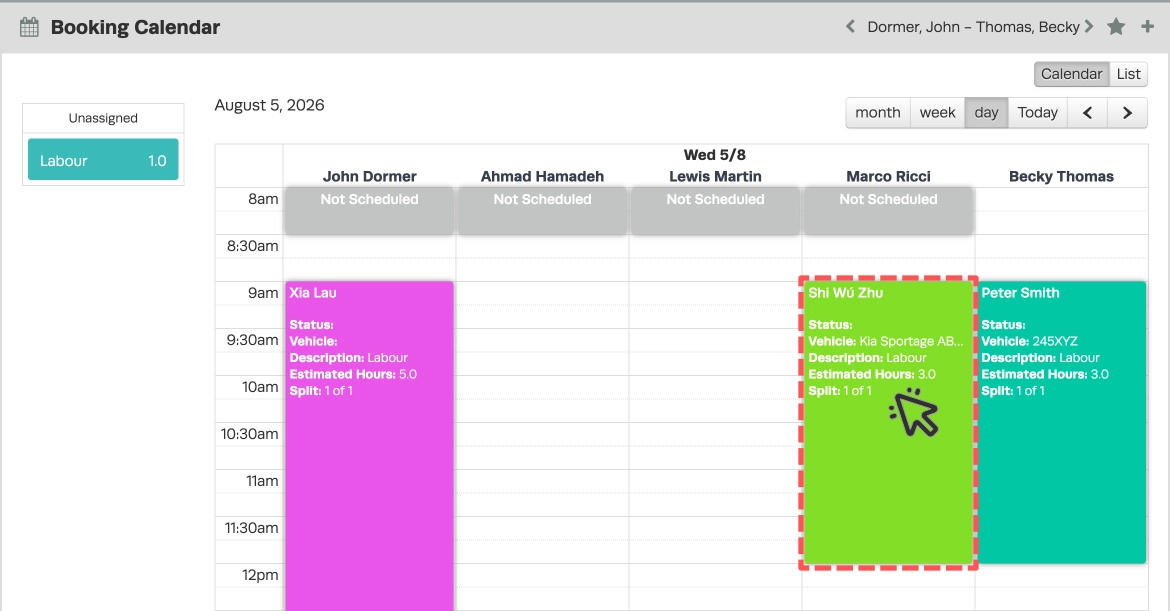
Task: Click the August 5, 2026 date title
Action: pos(269,105)
